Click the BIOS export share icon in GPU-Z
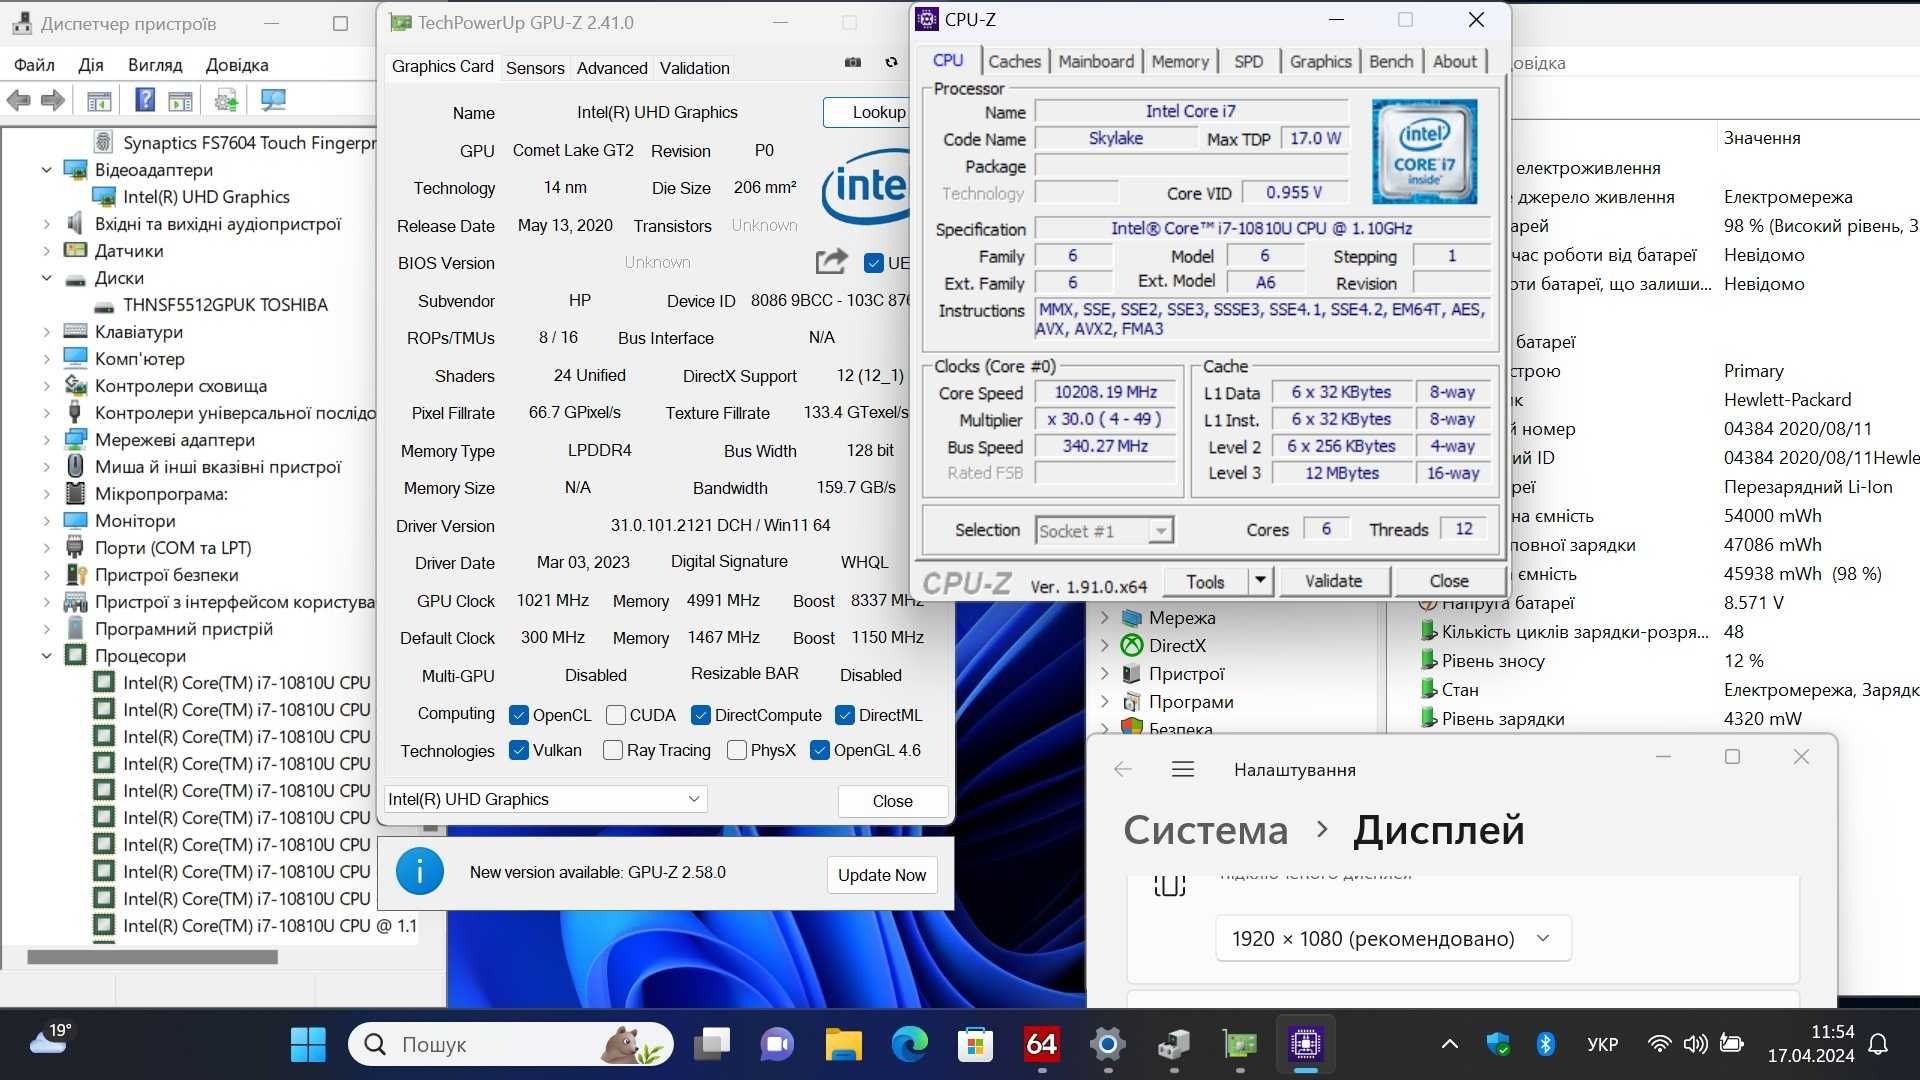This screenshot has height=1080, width=1920. click(831, 262)
